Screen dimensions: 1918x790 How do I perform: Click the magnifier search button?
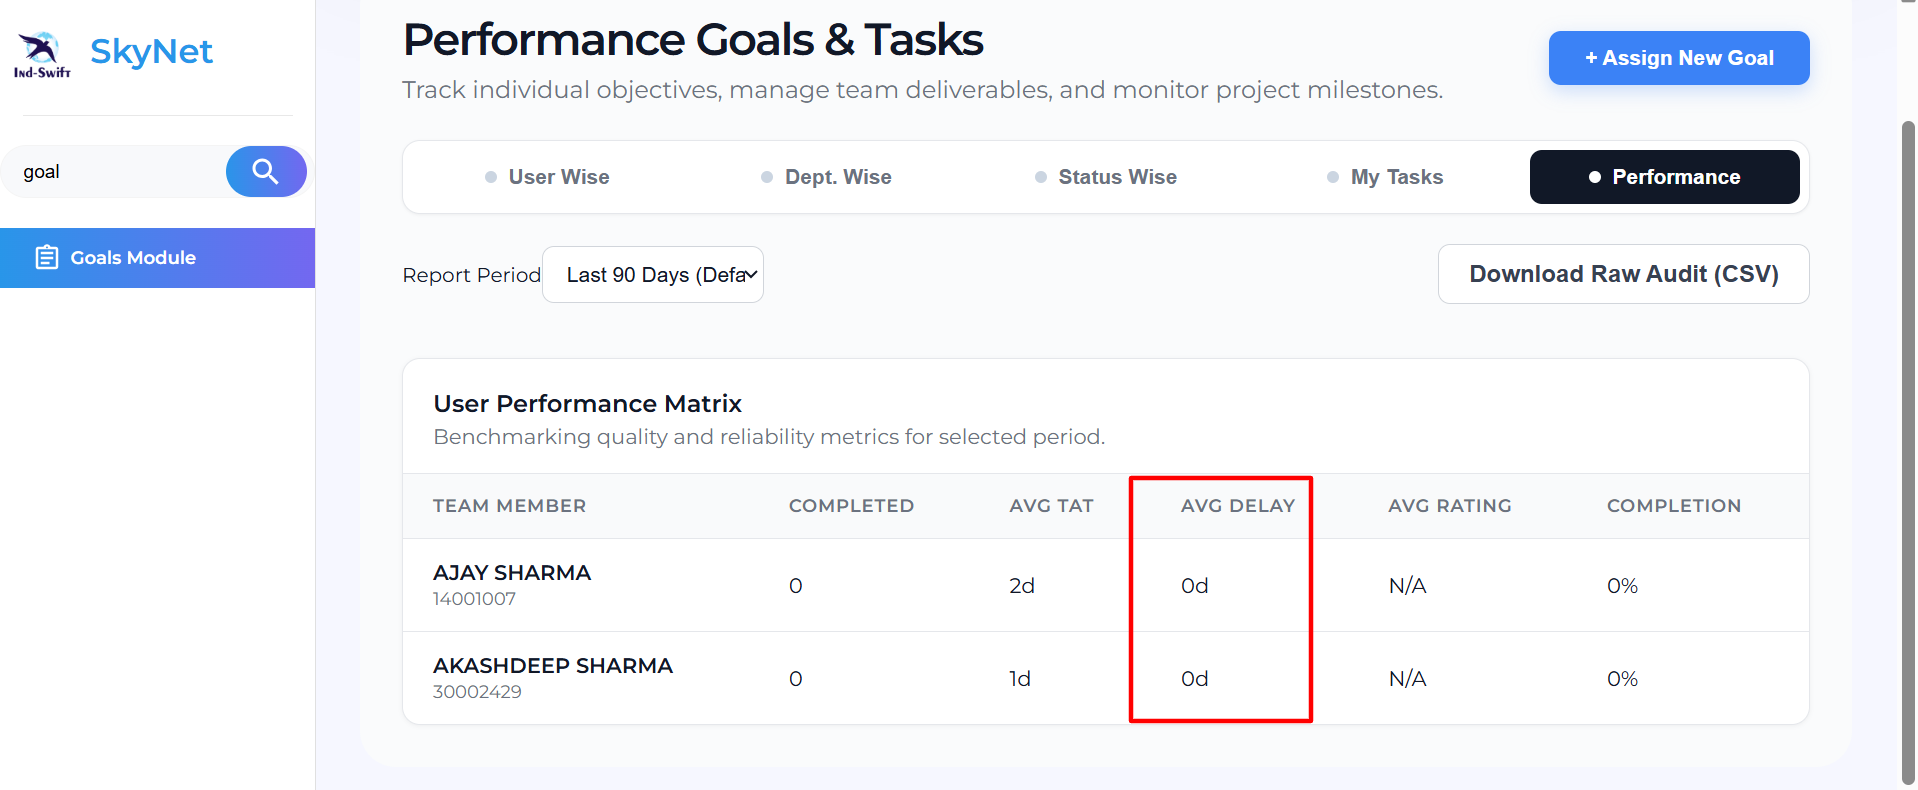coord(266,171)
